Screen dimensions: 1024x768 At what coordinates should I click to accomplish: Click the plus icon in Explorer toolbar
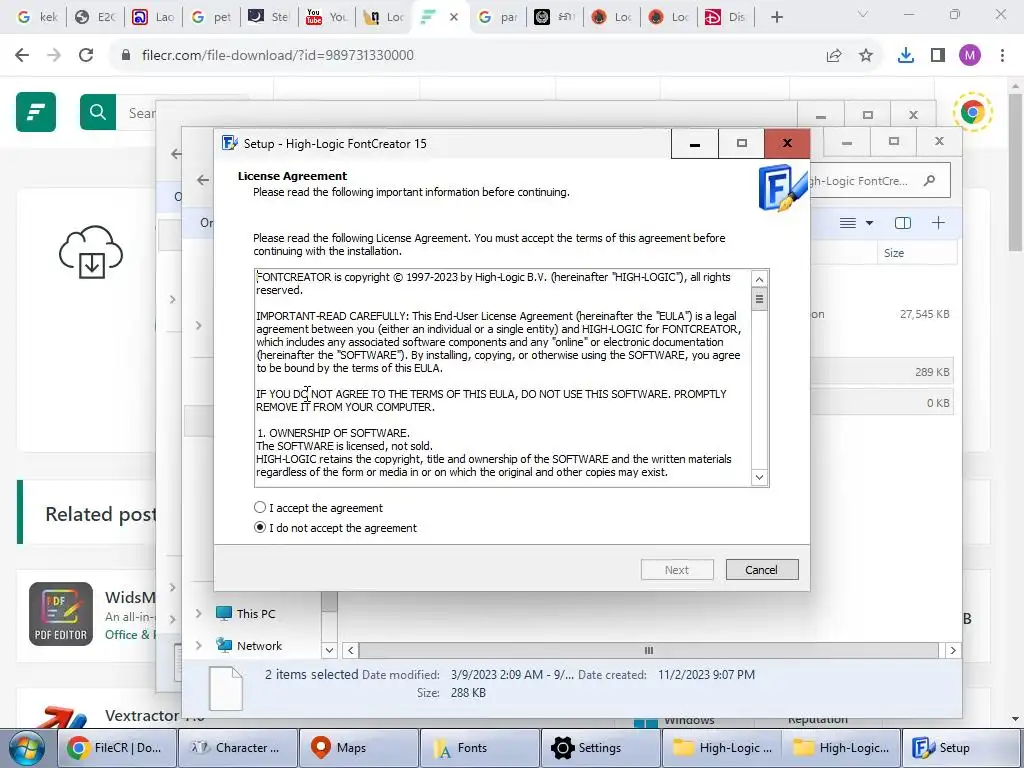pyautogui.click(x=938, y=223)
